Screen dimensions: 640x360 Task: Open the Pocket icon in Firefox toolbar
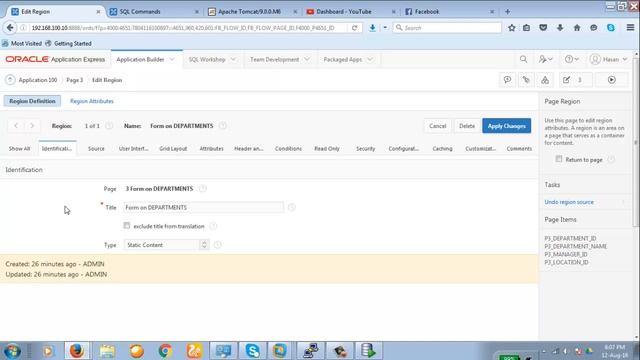[543, 28]
